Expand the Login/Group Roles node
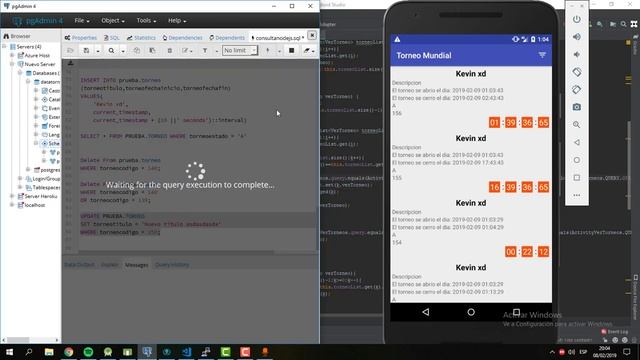 tap(20, 179)
